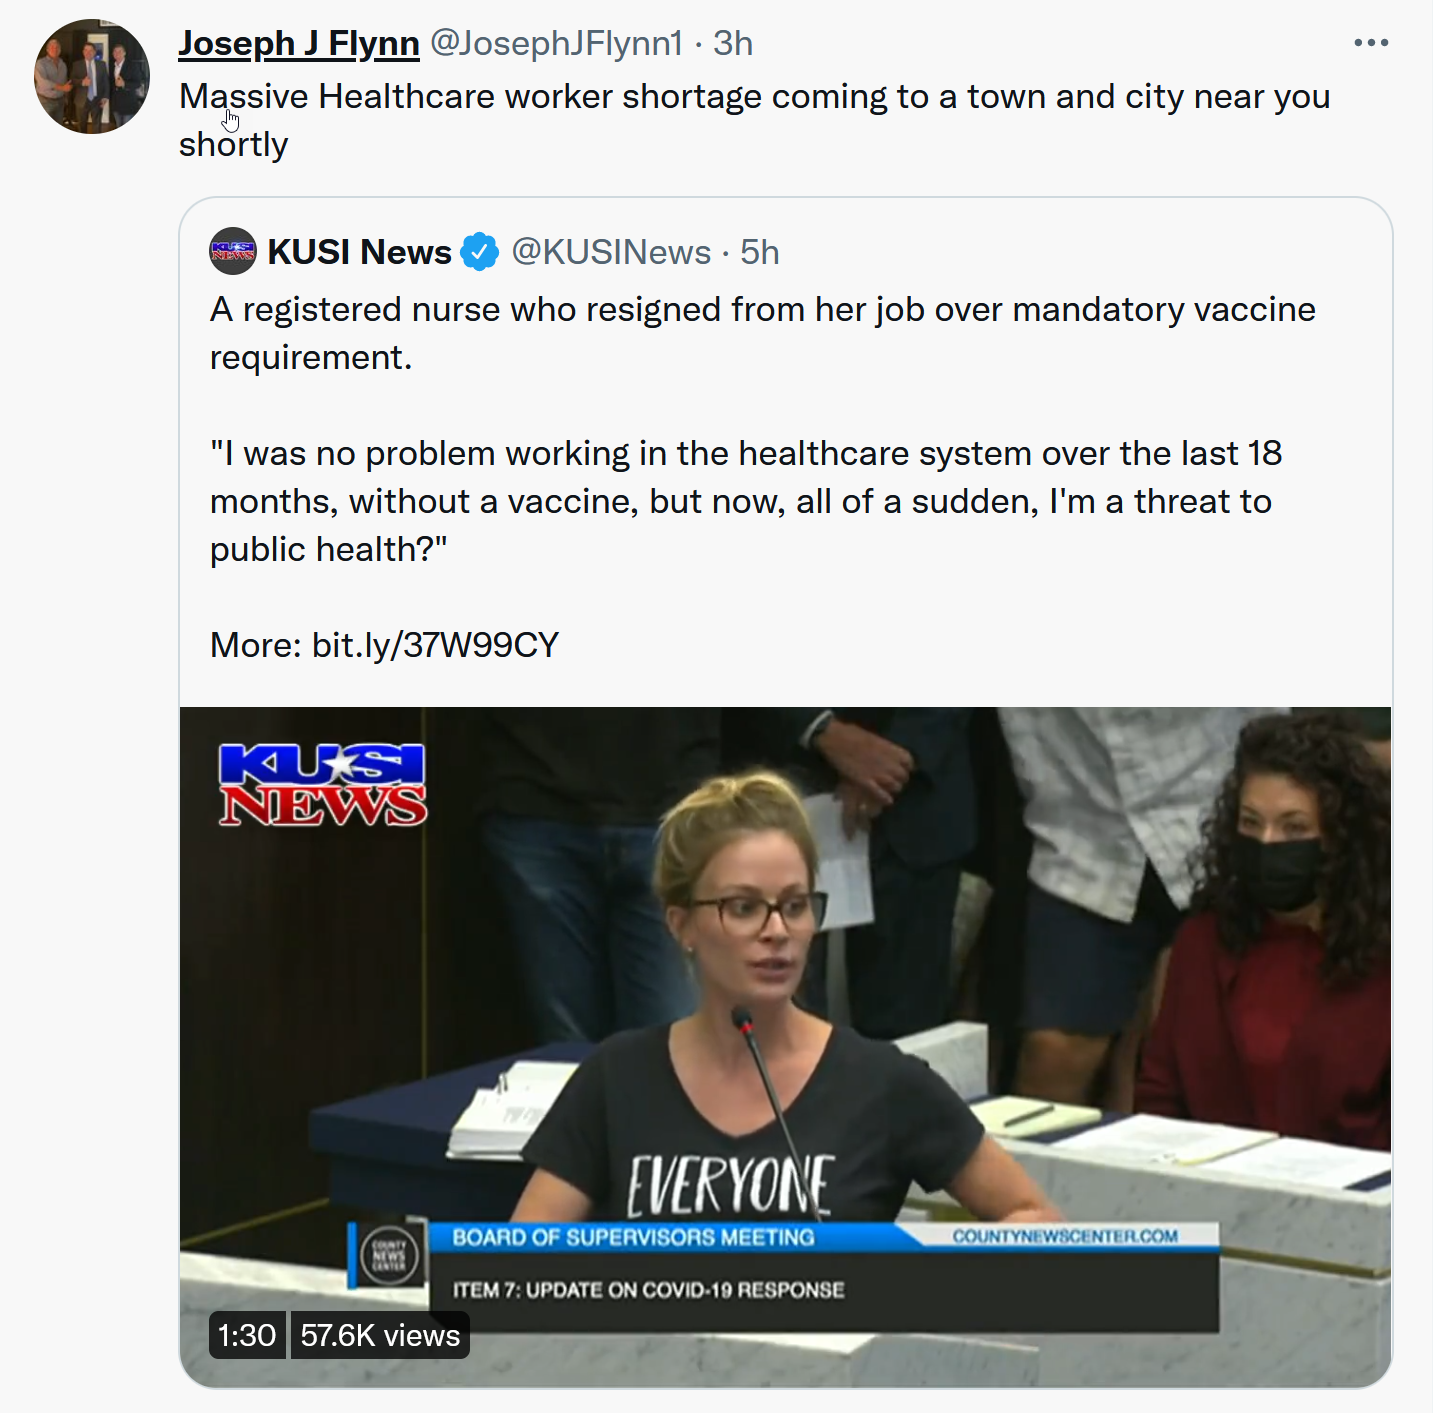Click the Board of Supervisors Meeting banner

633,1237
